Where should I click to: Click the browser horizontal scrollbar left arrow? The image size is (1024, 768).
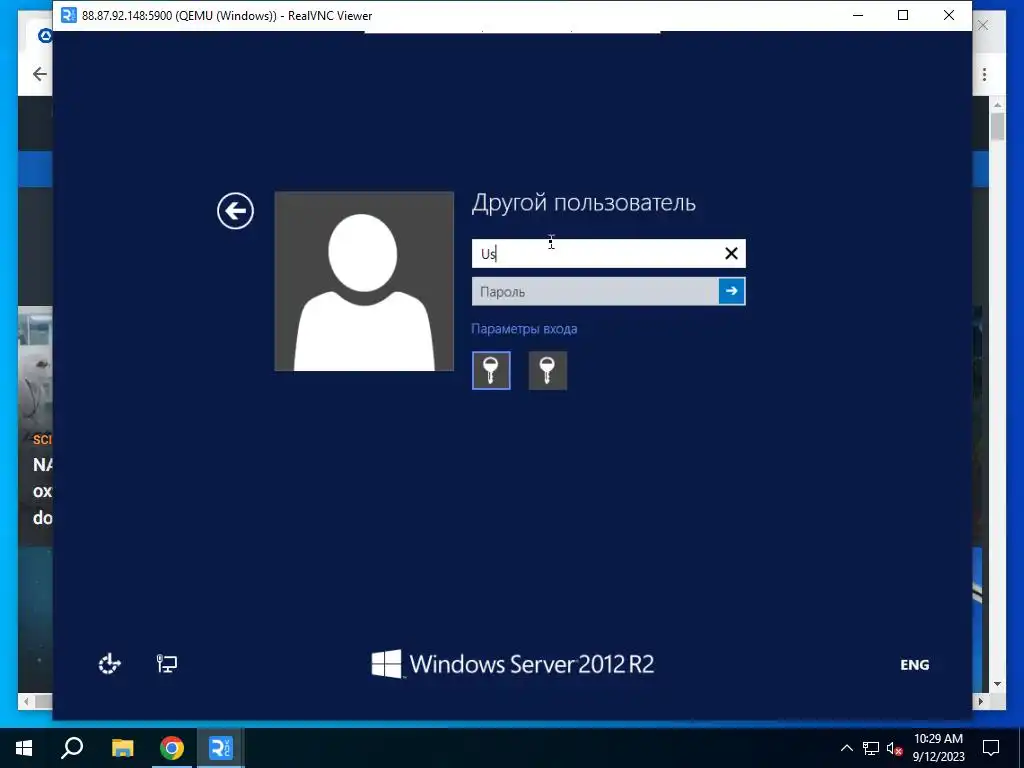pyautogui.click(x=26, y=701)
